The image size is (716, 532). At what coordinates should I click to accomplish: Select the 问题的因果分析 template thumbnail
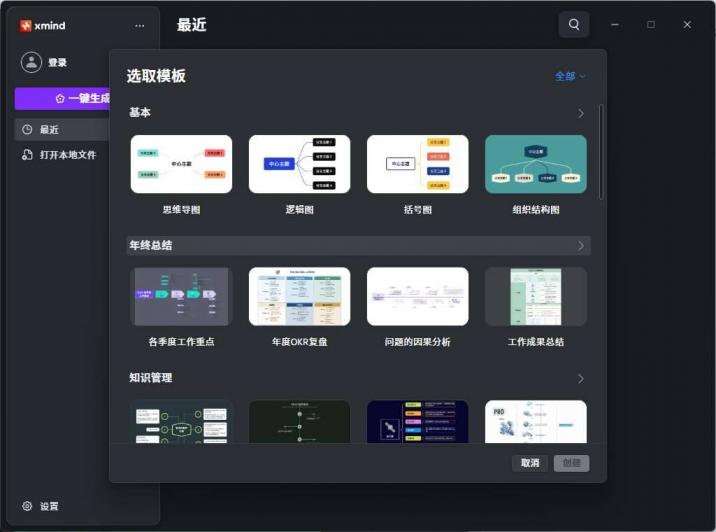point(418,296)
